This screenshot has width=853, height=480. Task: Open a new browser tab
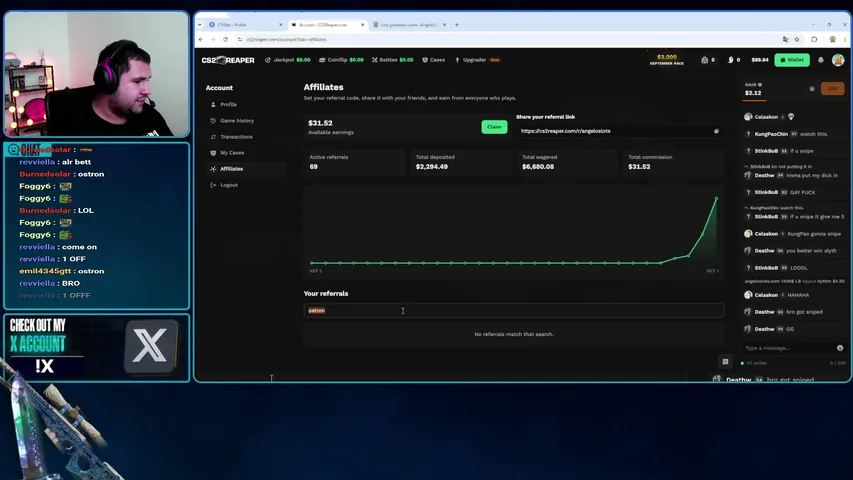coord(457,24)
